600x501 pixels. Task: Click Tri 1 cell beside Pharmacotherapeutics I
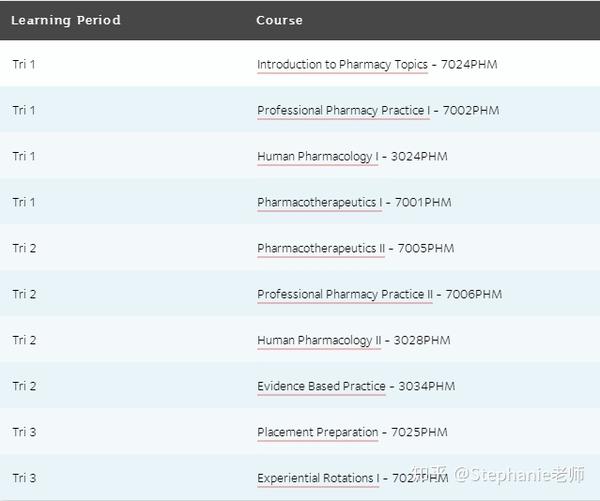[24, 202]
